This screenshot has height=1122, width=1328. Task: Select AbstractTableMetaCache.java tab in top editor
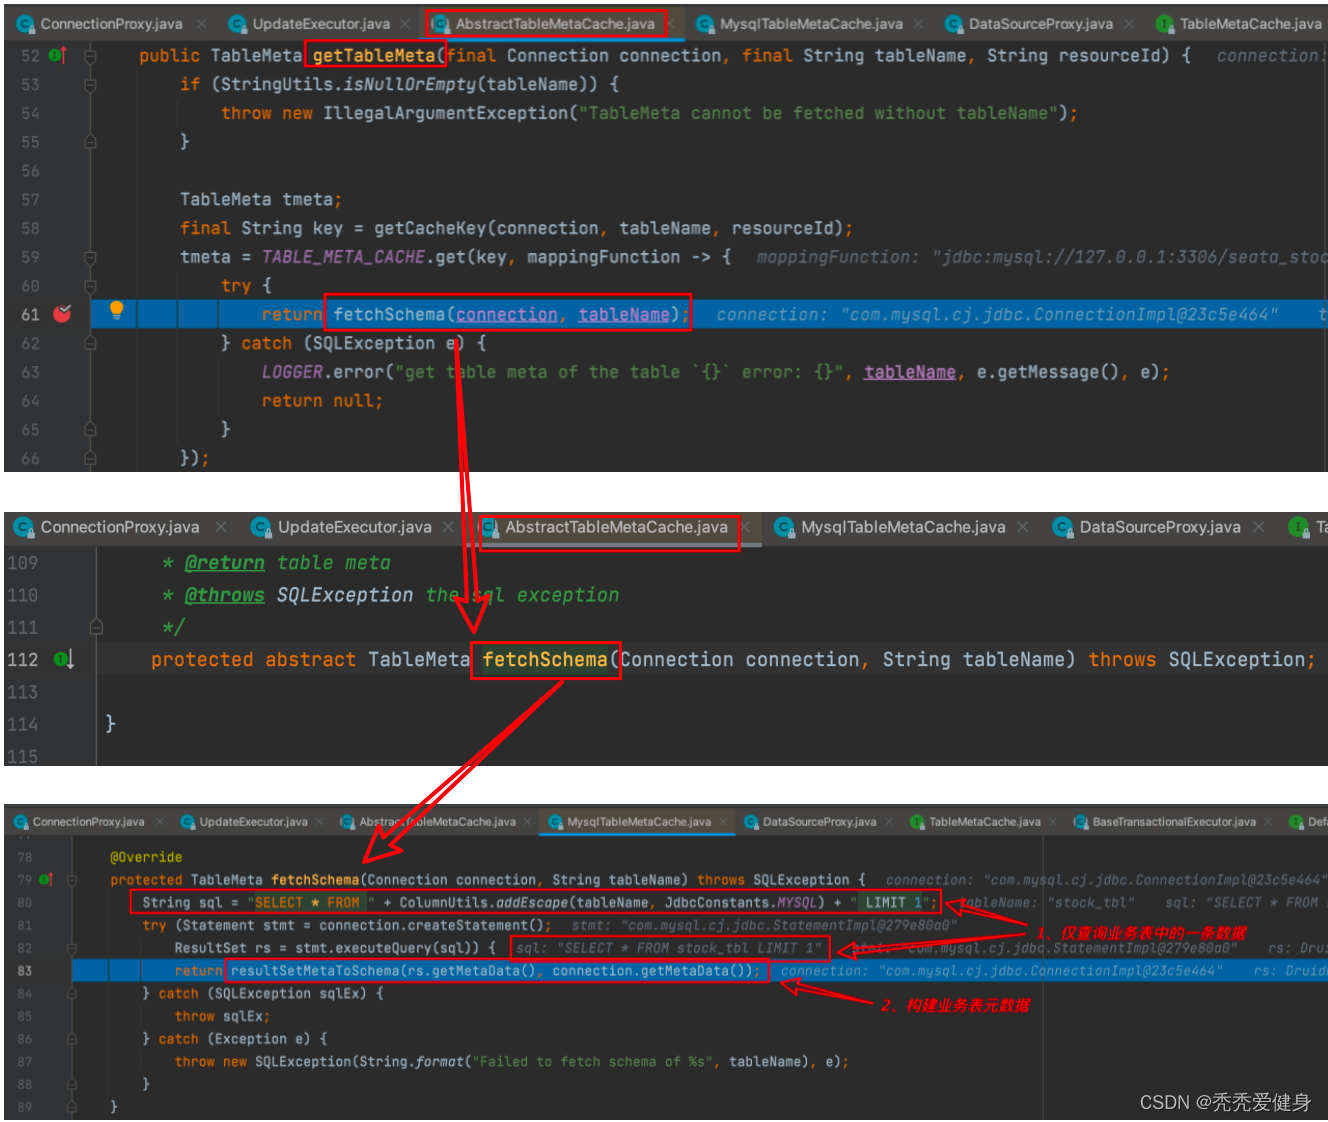pos(555,23)
